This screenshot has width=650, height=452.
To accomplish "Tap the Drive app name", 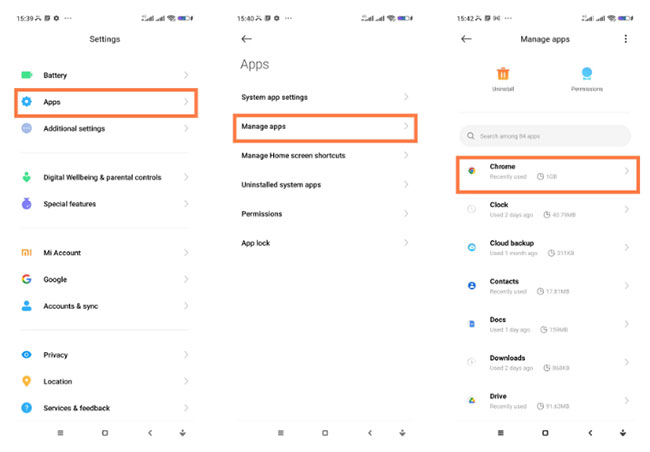I will [498, 396].
